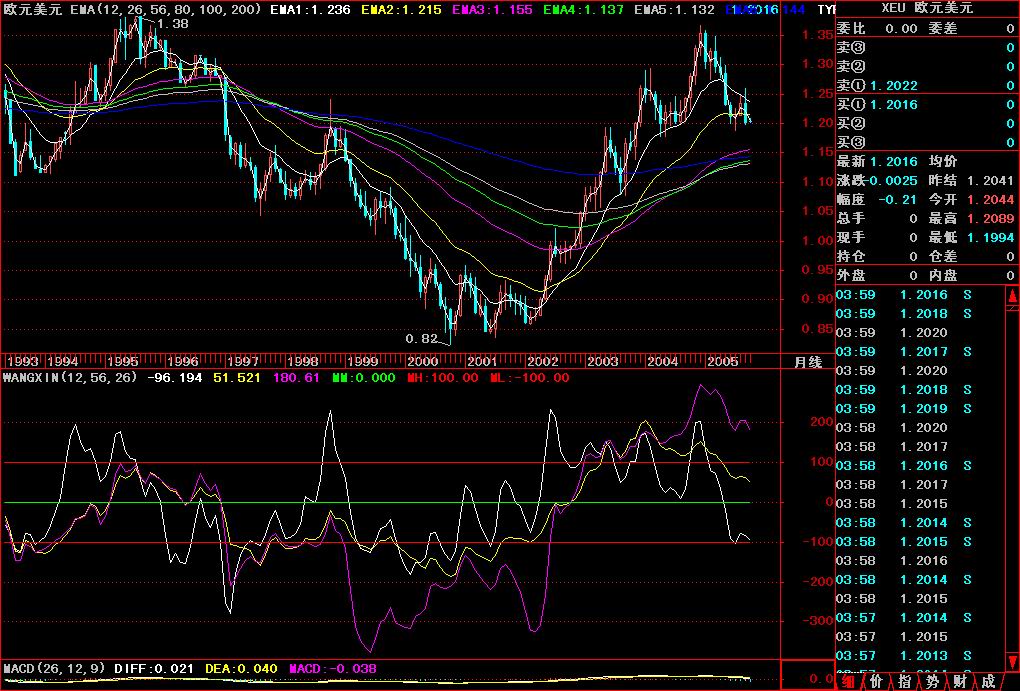
Task: Select the WANGXIN value -96.194
Action: (x=174, y=377)
